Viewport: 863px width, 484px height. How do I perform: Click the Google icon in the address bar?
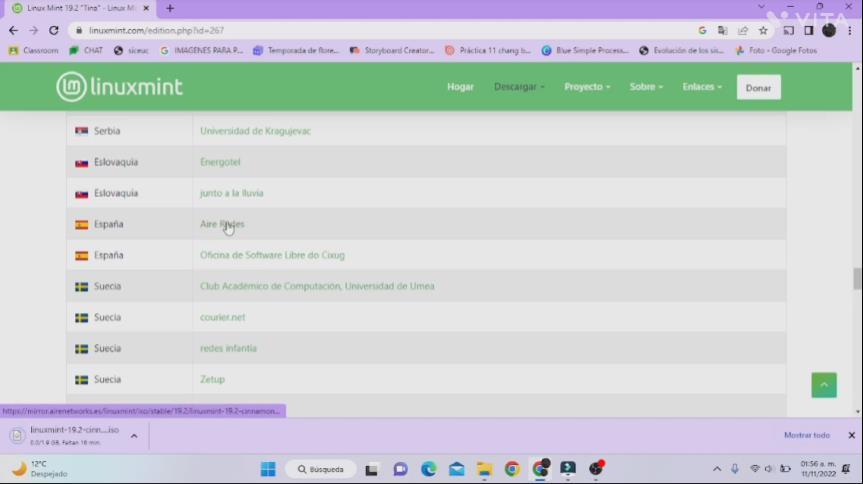pyautogui.click(x=702, y=31)
